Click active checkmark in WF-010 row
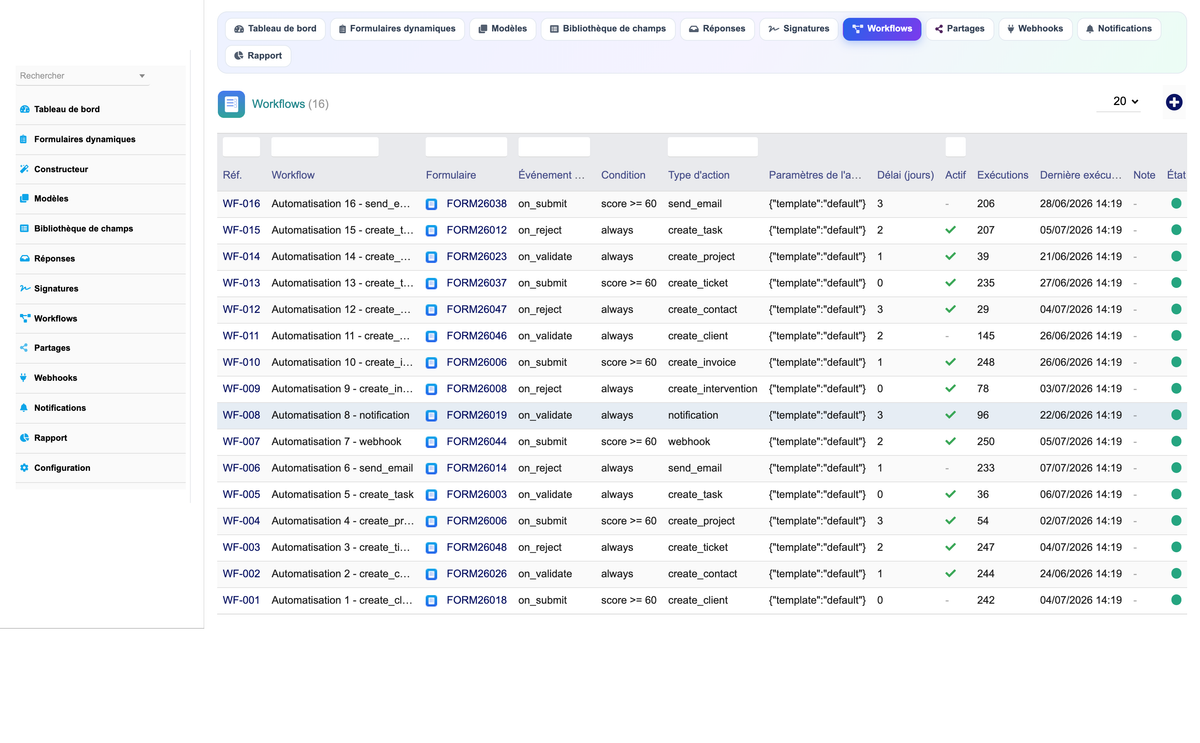Viewport: 1200px width, 743px height. 950,362
